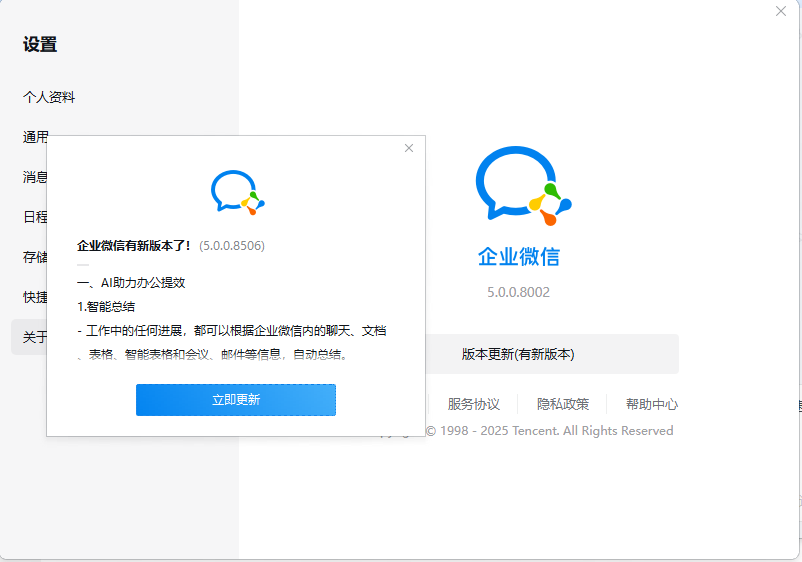Open the 快捷 settings section
The height and width of the screenshot is (562, 802).
[34, 297]
